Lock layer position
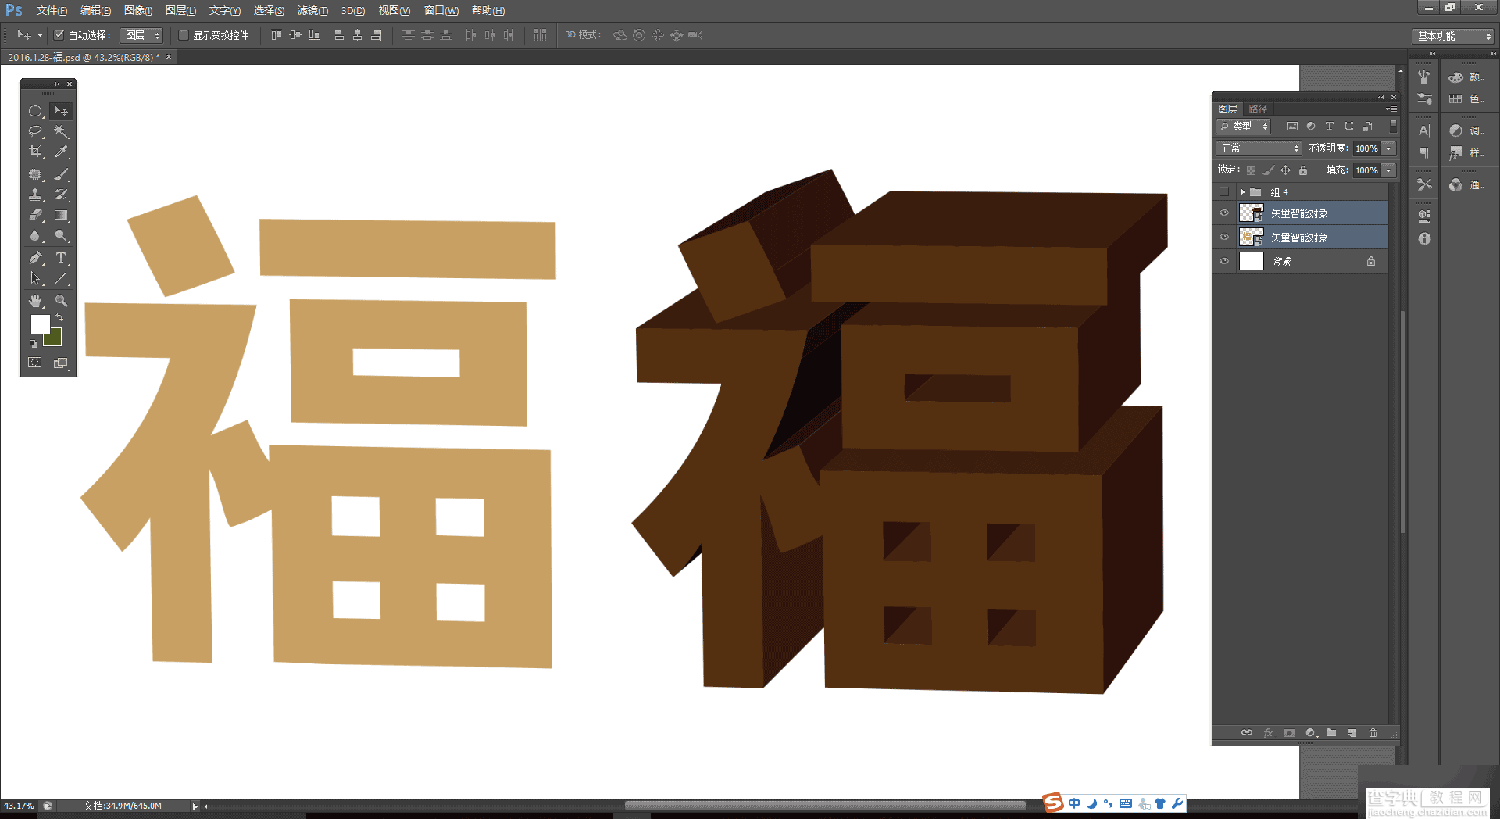This screenshot has height=819, width=1500. [x=1285, y=170]
